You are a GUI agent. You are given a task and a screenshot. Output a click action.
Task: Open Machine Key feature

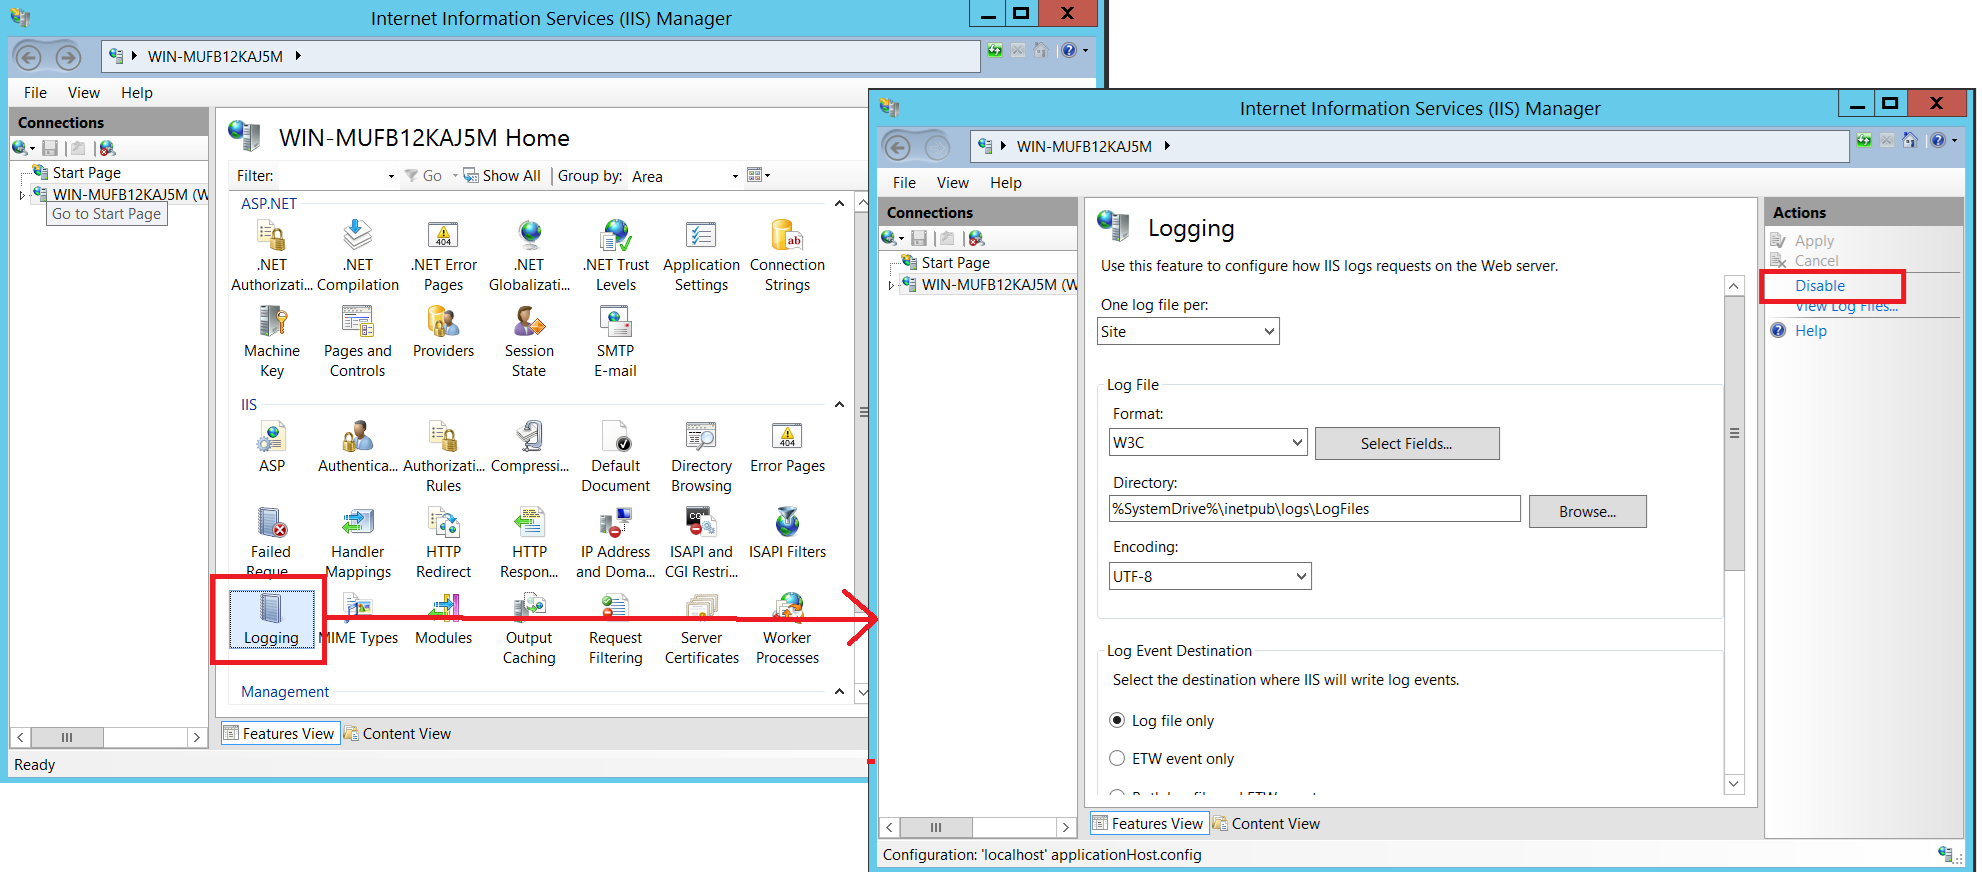(x=272, y=342)
